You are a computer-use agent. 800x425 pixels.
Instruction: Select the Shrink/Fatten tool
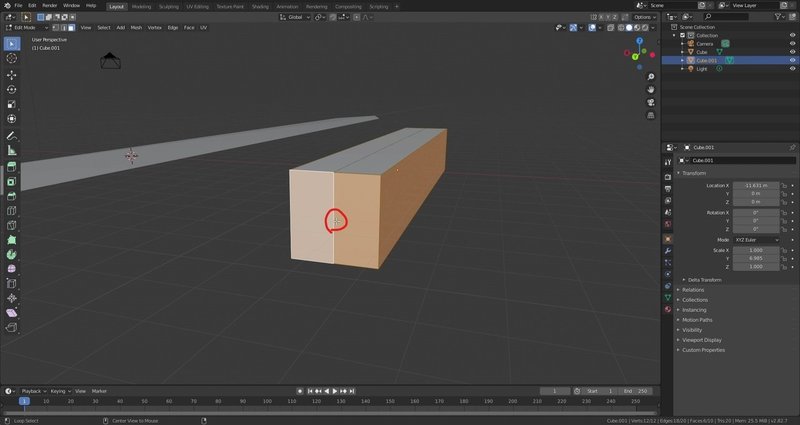point(11,298)
